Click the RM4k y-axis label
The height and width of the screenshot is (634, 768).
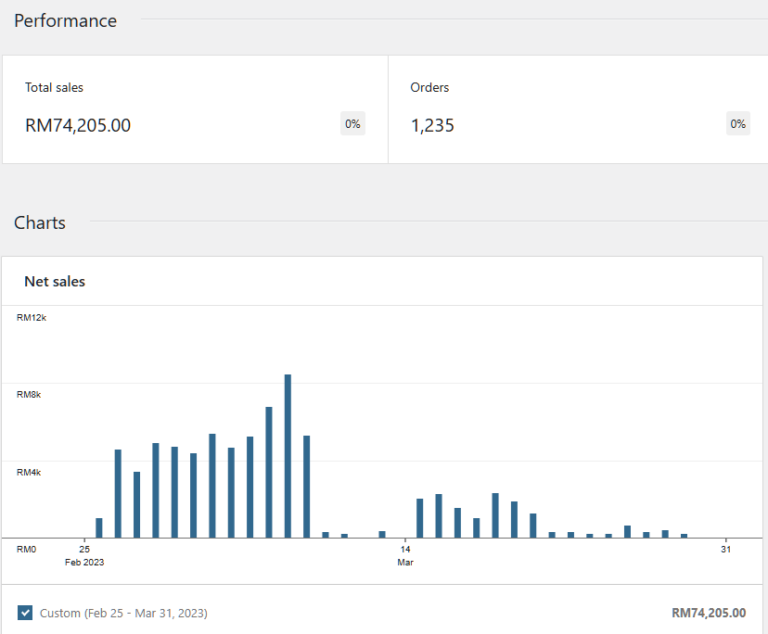pos(29,472)
